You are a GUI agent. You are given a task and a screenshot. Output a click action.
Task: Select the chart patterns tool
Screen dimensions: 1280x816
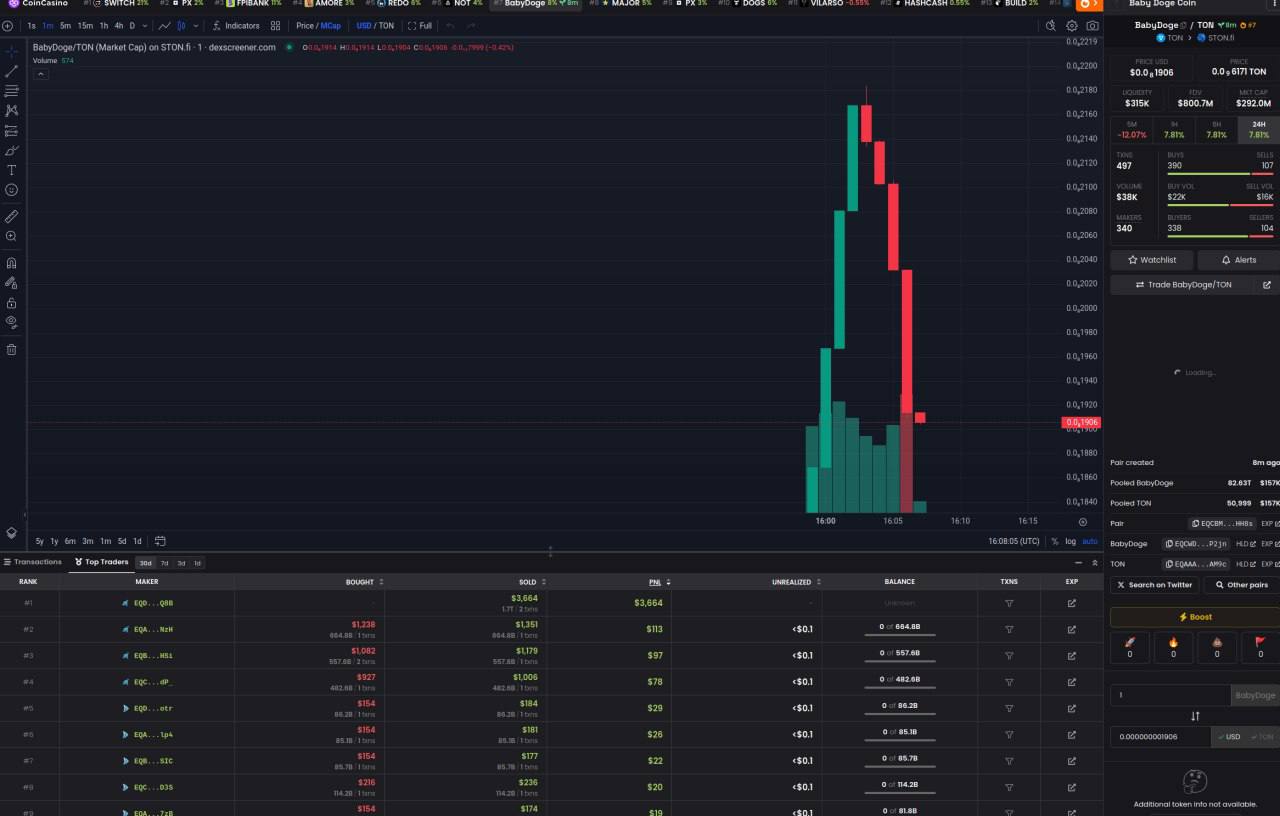click(11, 111)
